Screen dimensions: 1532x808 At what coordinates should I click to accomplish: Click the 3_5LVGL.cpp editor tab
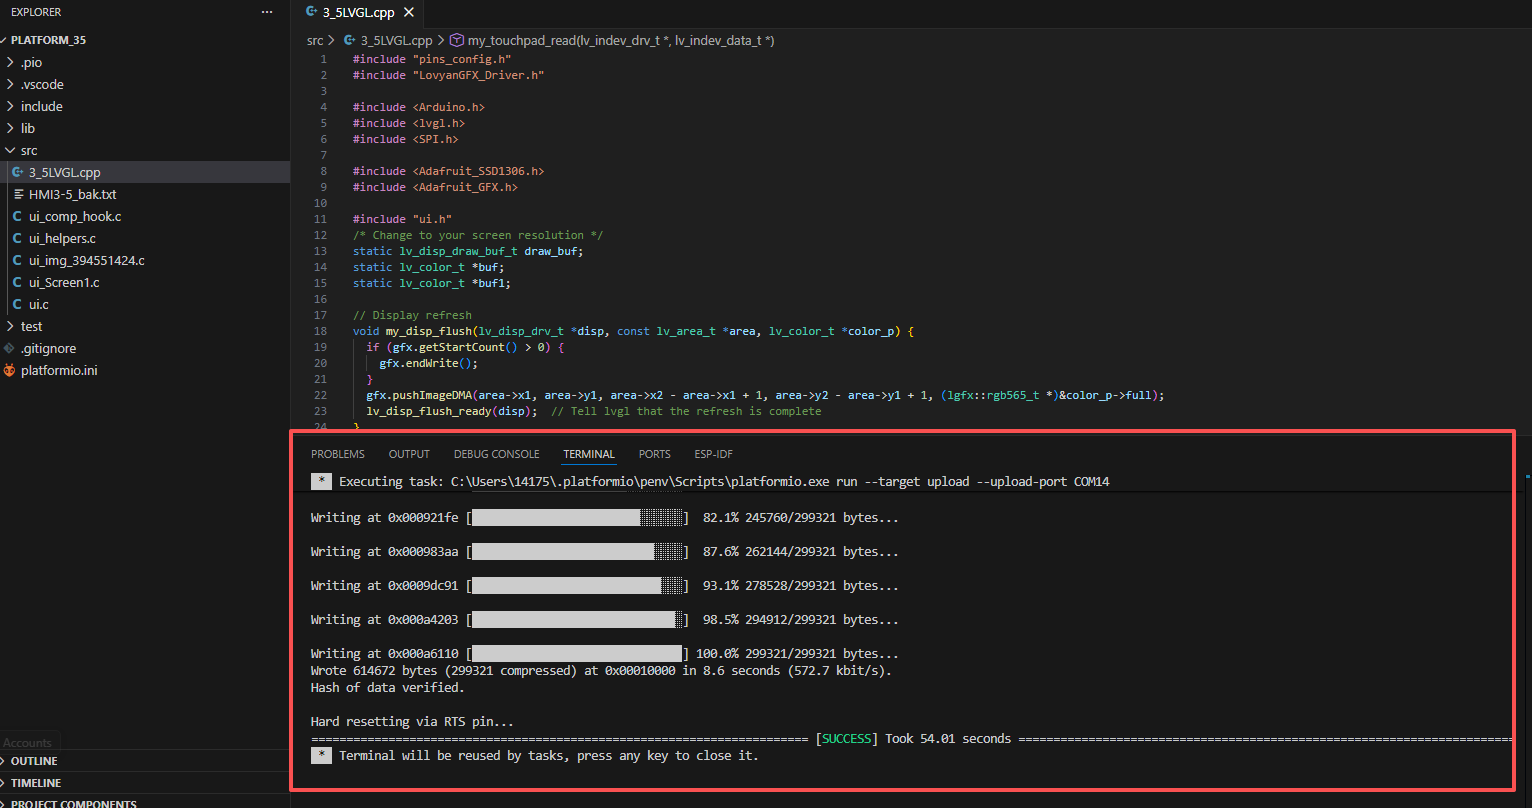(x=358, y=13)
